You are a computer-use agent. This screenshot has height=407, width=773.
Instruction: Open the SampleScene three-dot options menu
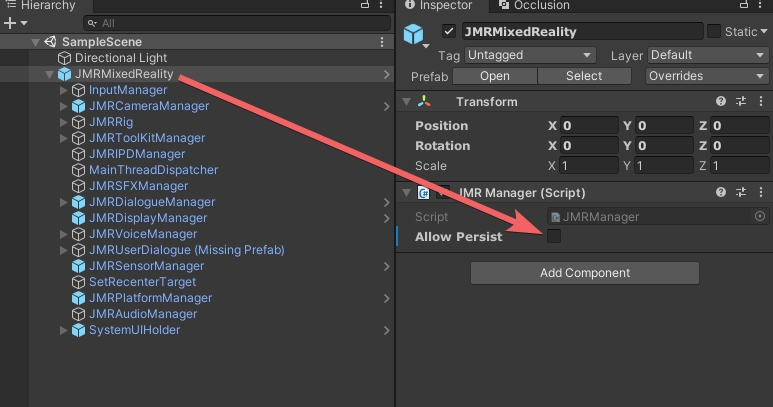point(382,42)
